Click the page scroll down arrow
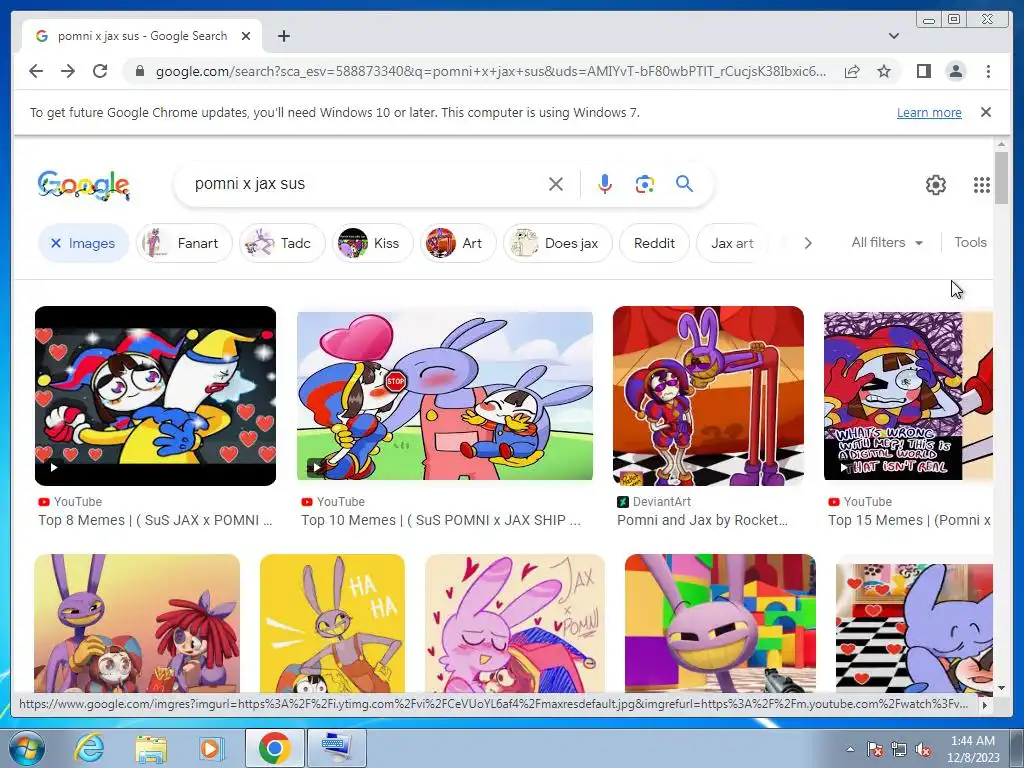 coord(1001,688)
